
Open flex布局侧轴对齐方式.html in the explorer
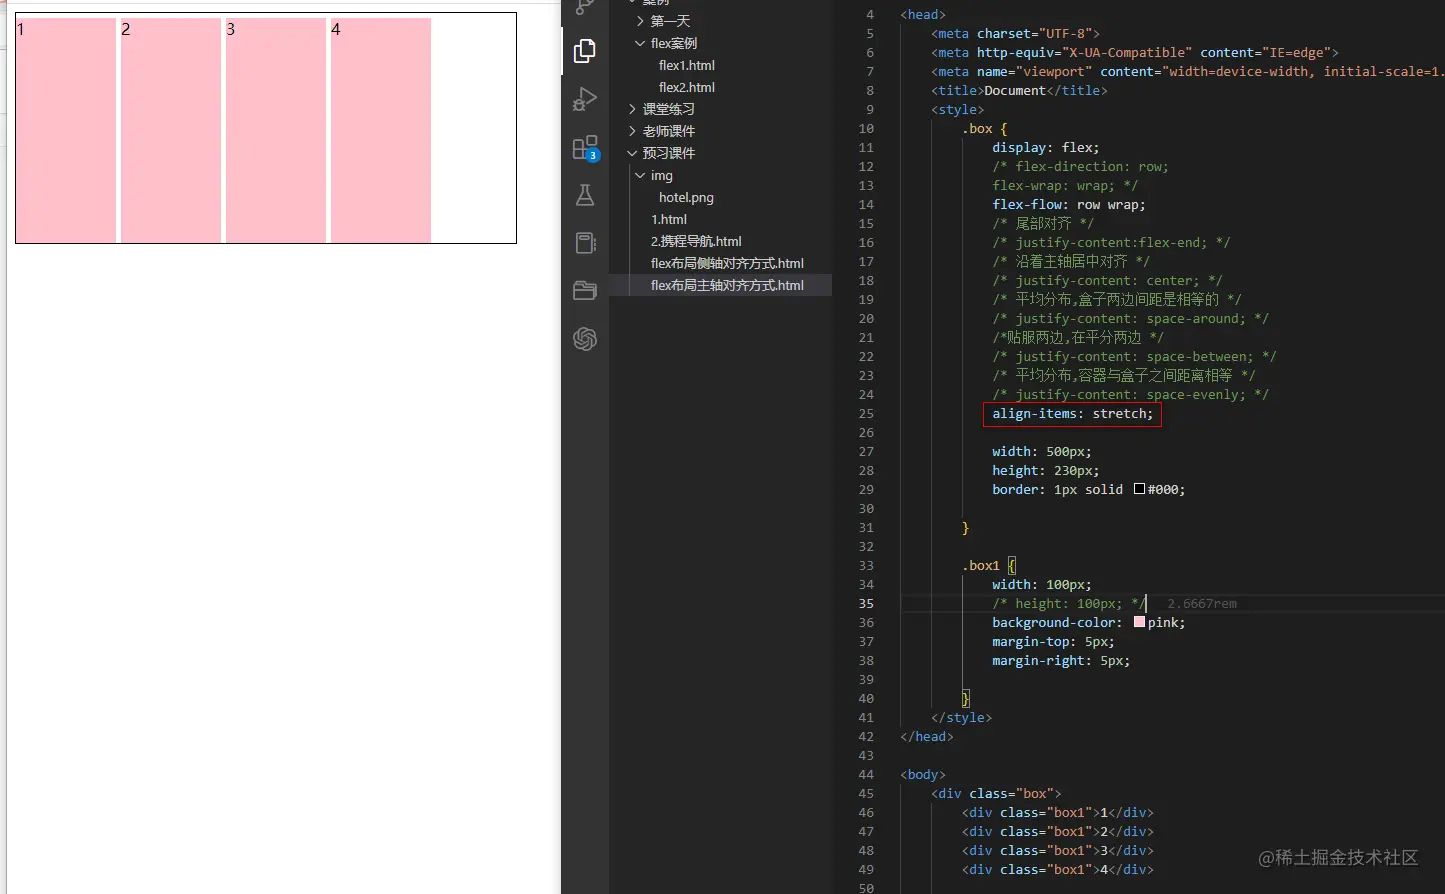coord(727,263)
